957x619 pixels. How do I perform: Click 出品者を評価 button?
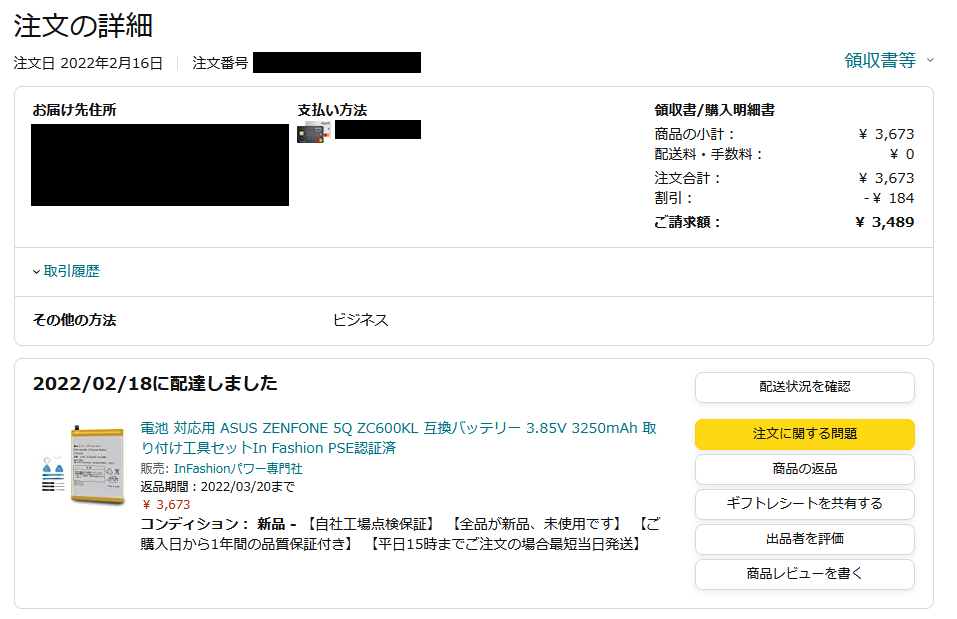click(804, 539)
